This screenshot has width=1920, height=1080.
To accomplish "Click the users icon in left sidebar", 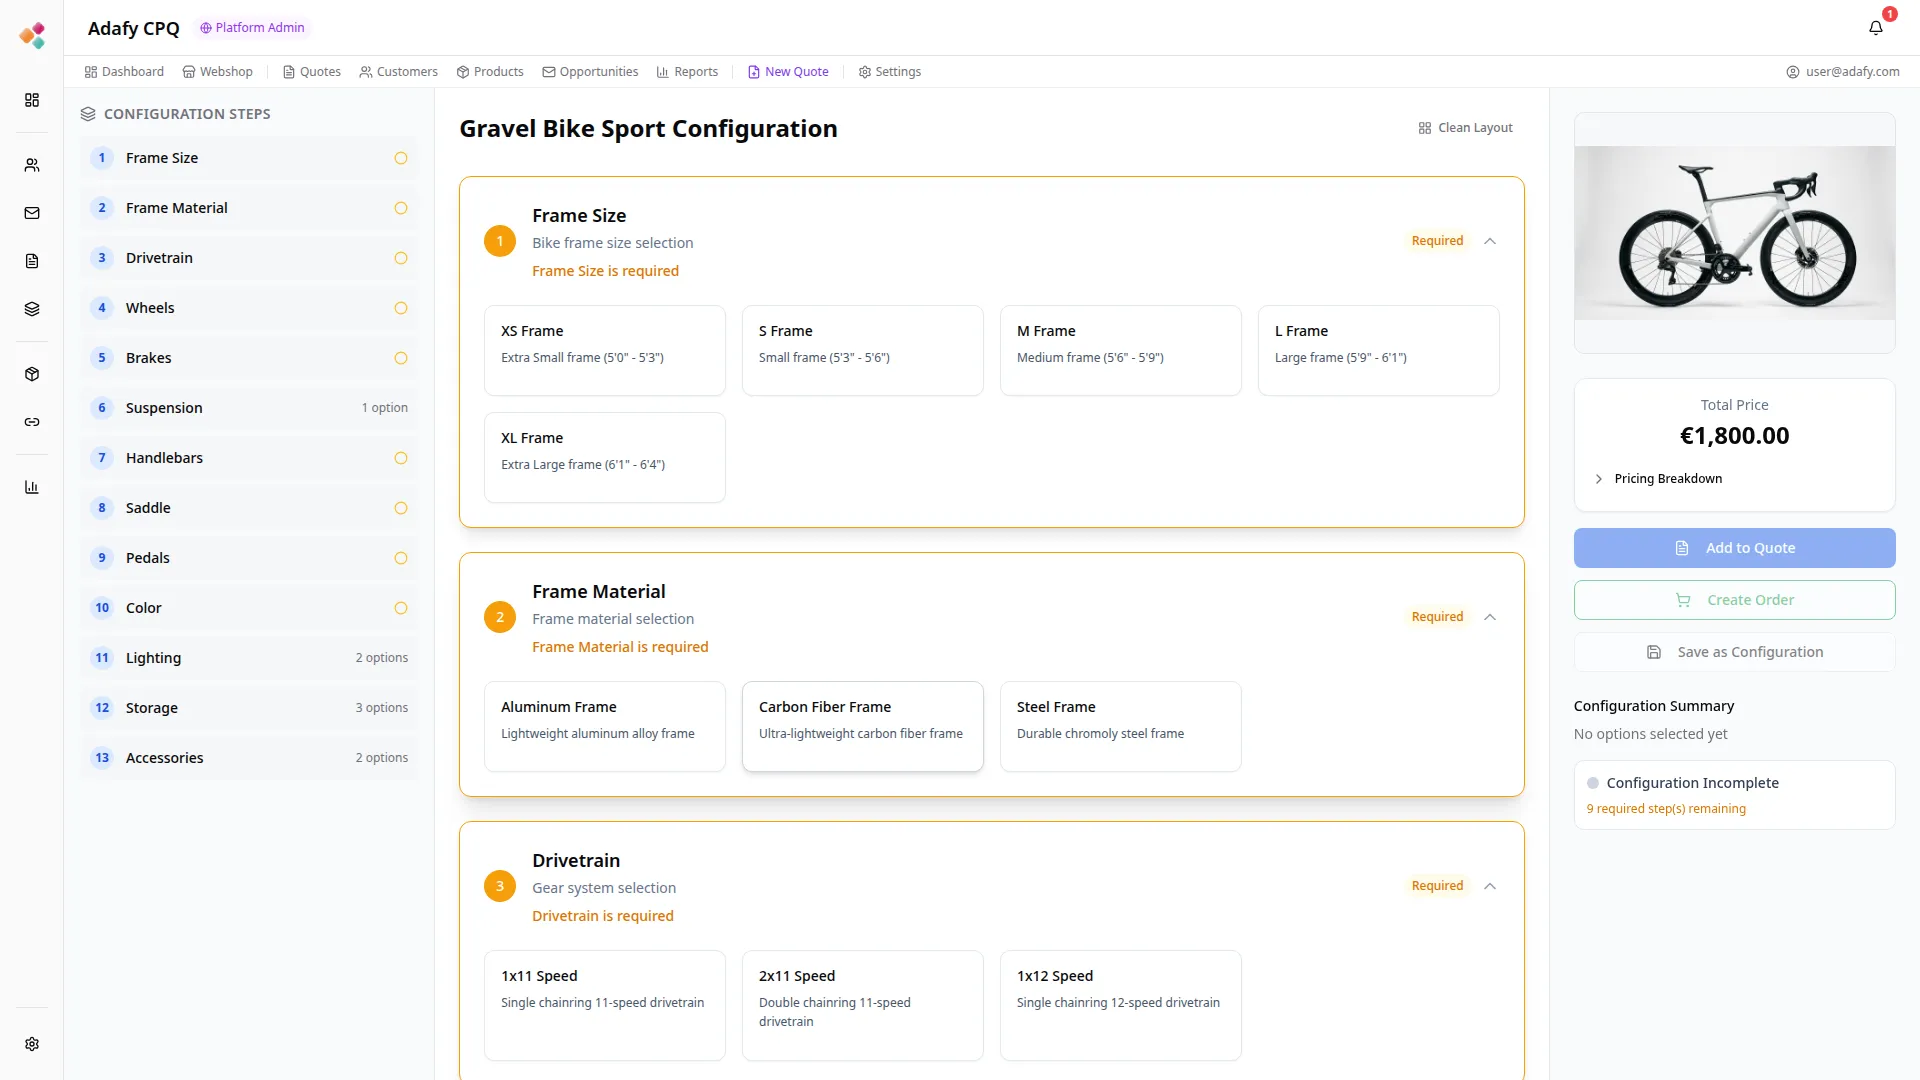I will pyautogui.click(x=32, y=165).
